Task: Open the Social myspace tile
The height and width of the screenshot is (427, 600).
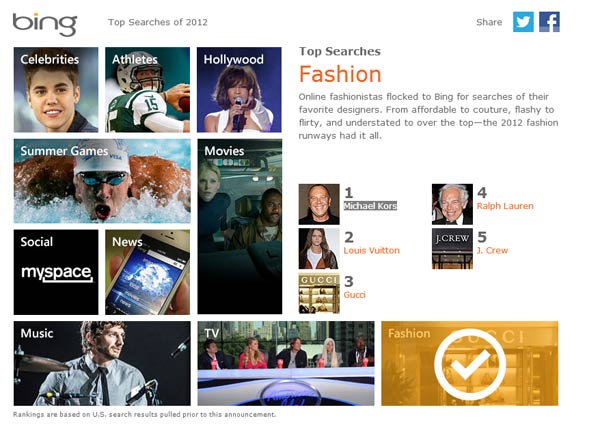Action: tap(56, 272)
